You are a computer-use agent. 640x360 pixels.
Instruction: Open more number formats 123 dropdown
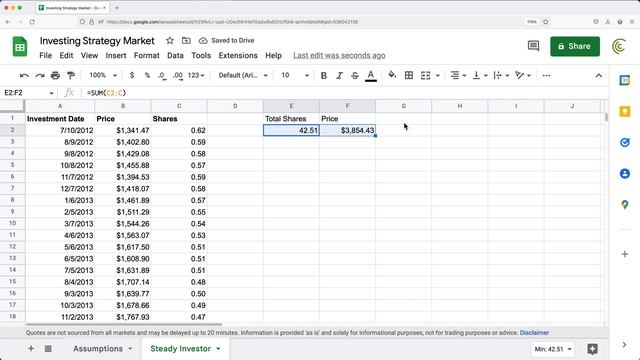[196, 76]
